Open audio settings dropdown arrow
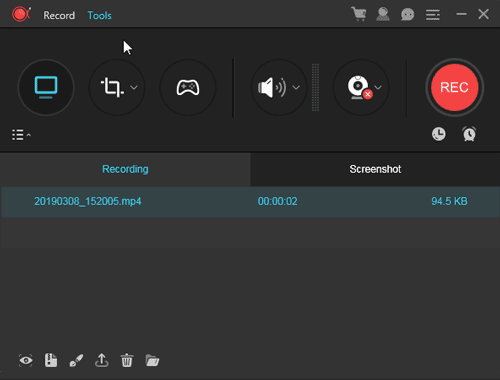 (296, 88)
